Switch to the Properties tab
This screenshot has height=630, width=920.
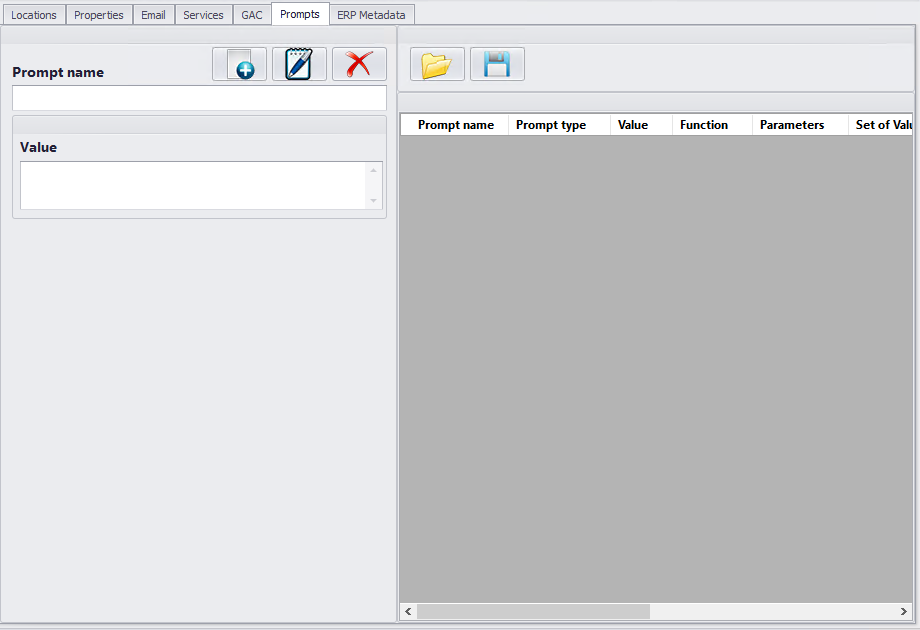coord(99,15)
